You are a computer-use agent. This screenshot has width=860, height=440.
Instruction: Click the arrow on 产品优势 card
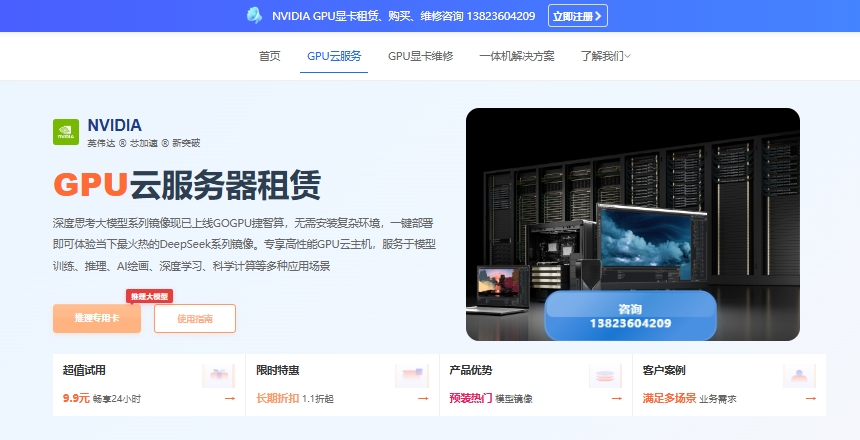(615, 398)
